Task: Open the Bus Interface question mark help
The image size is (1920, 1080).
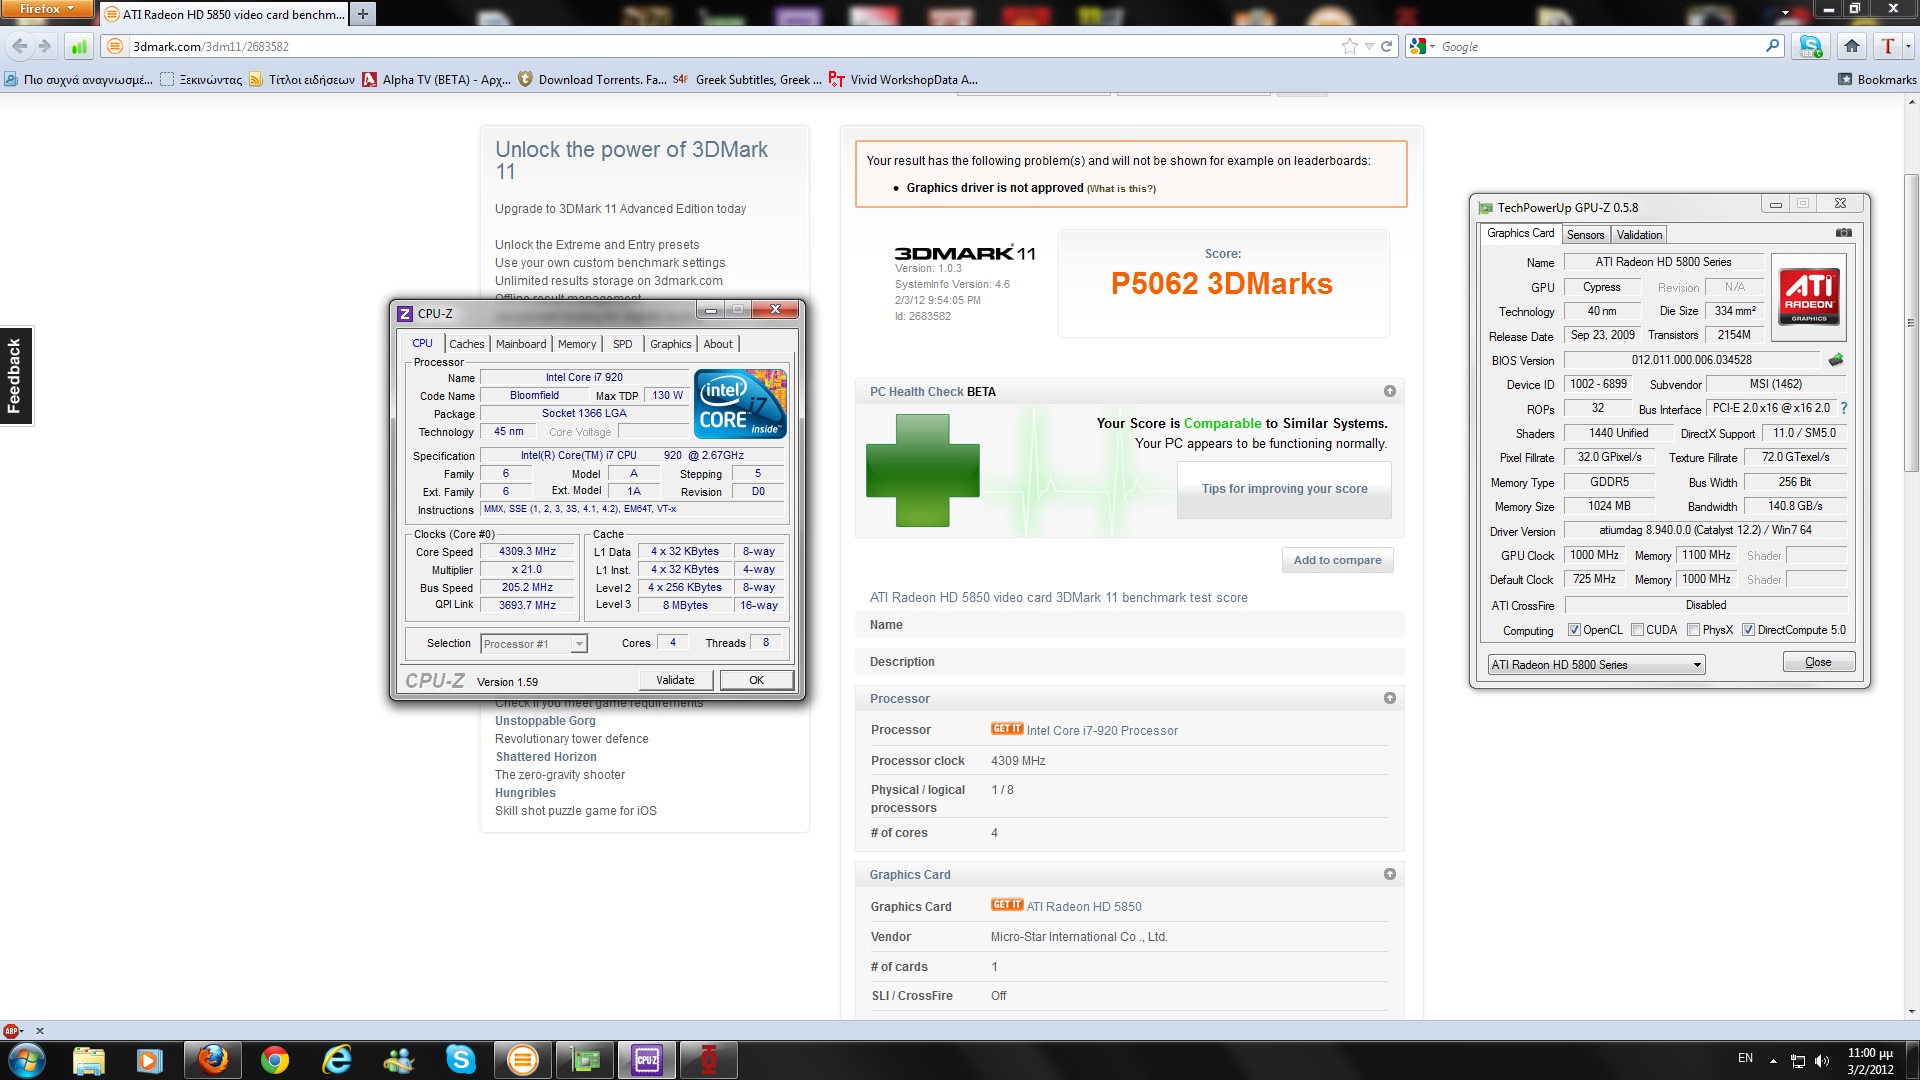Action: point(1844,408)
